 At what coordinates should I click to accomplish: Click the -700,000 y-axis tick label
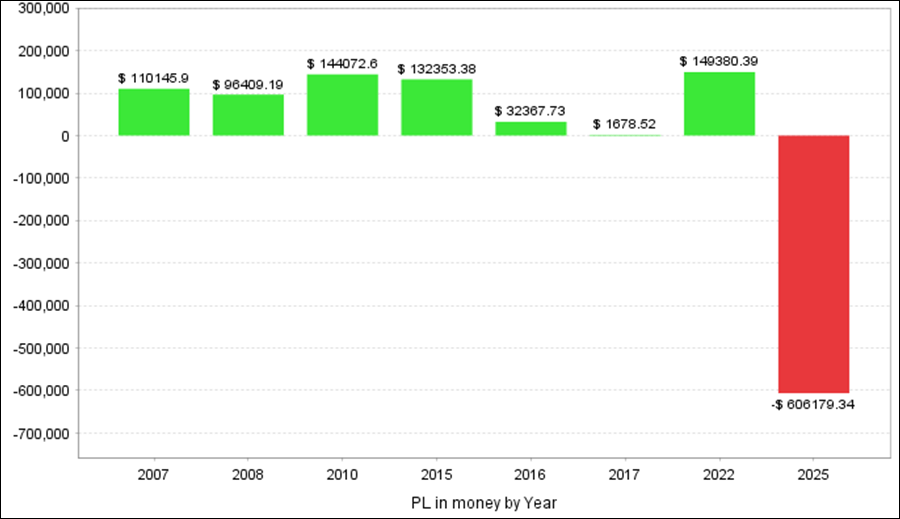[x=37, y=434]
